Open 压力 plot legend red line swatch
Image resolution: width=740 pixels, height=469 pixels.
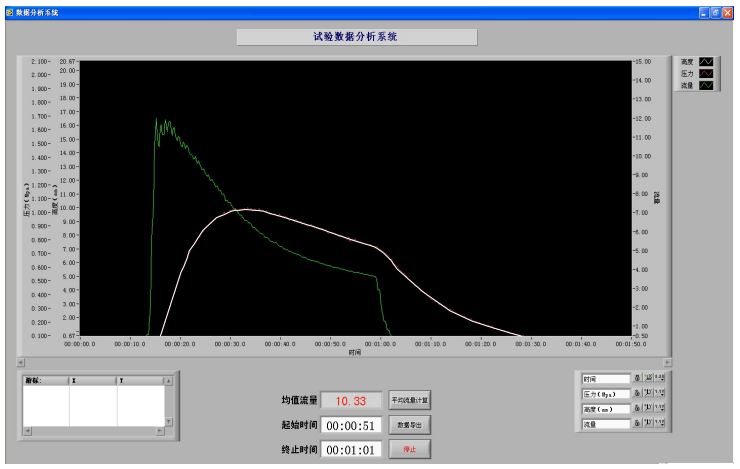pos(706,74)
